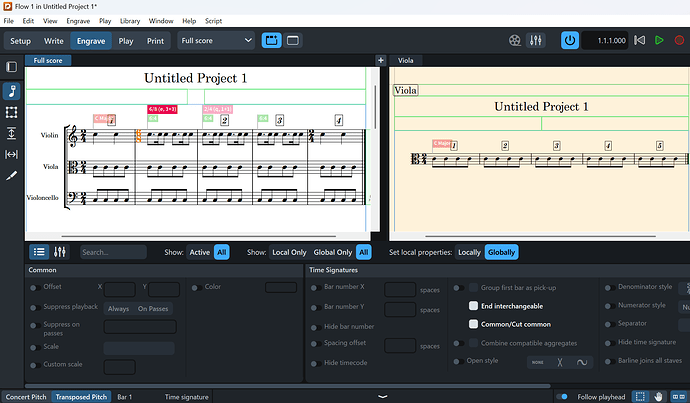Screen dimensions: 690x403
Task: Collapse the bottom panel with the chevron
Action: coord(383,396)
